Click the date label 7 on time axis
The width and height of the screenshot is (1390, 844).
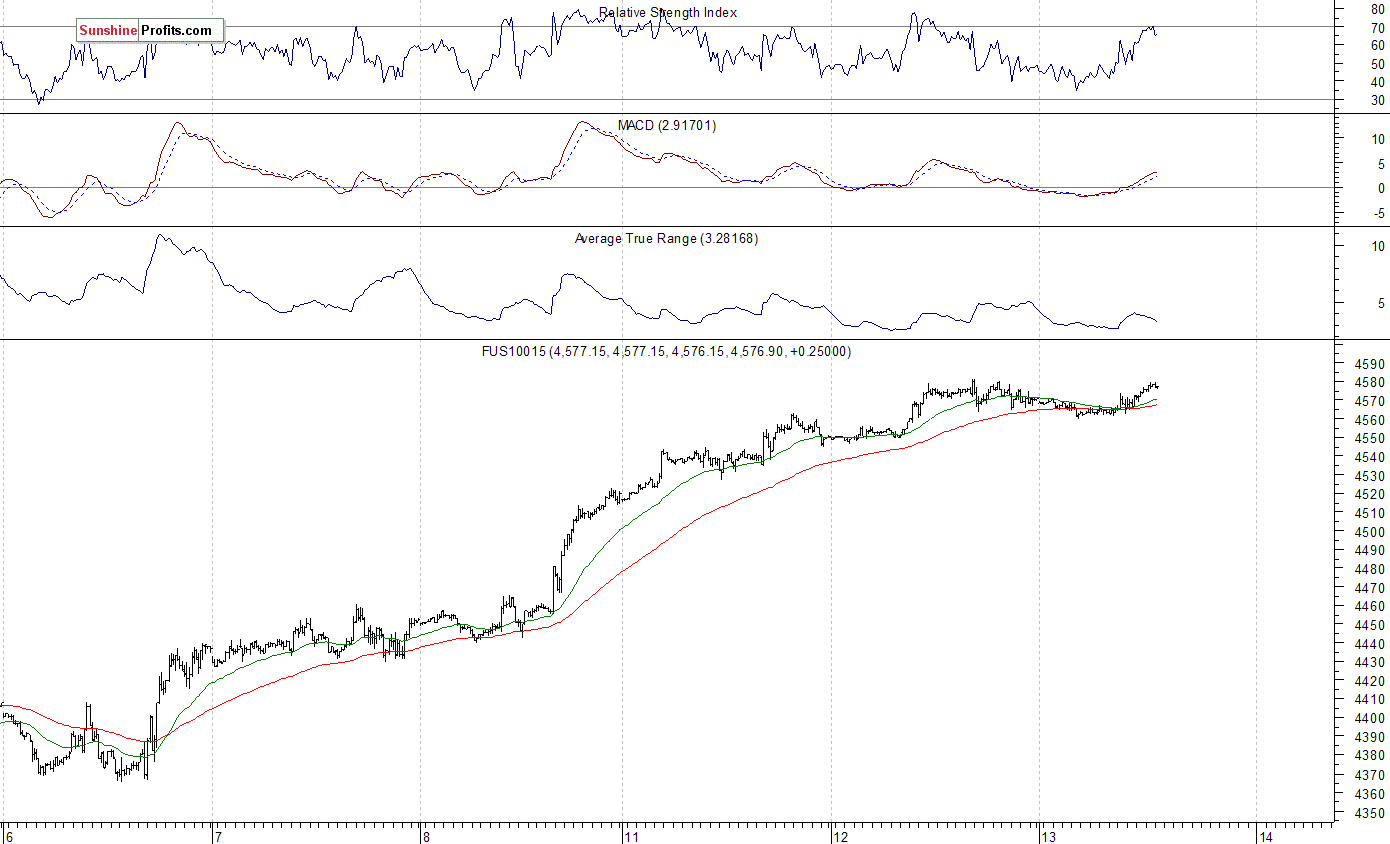(x=218, y=836)
